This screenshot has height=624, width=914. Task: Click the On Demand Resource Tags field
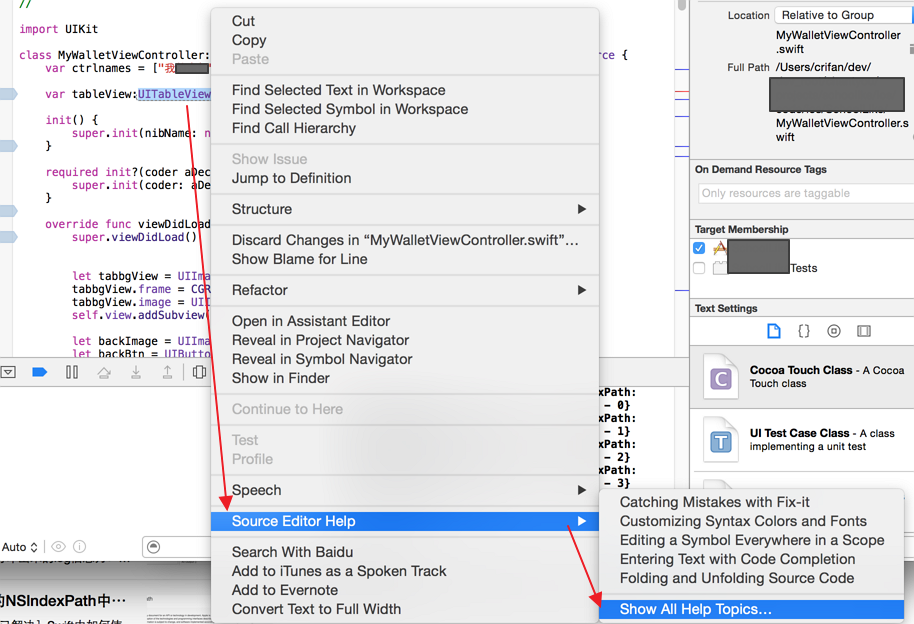click(x=806, y=193)
